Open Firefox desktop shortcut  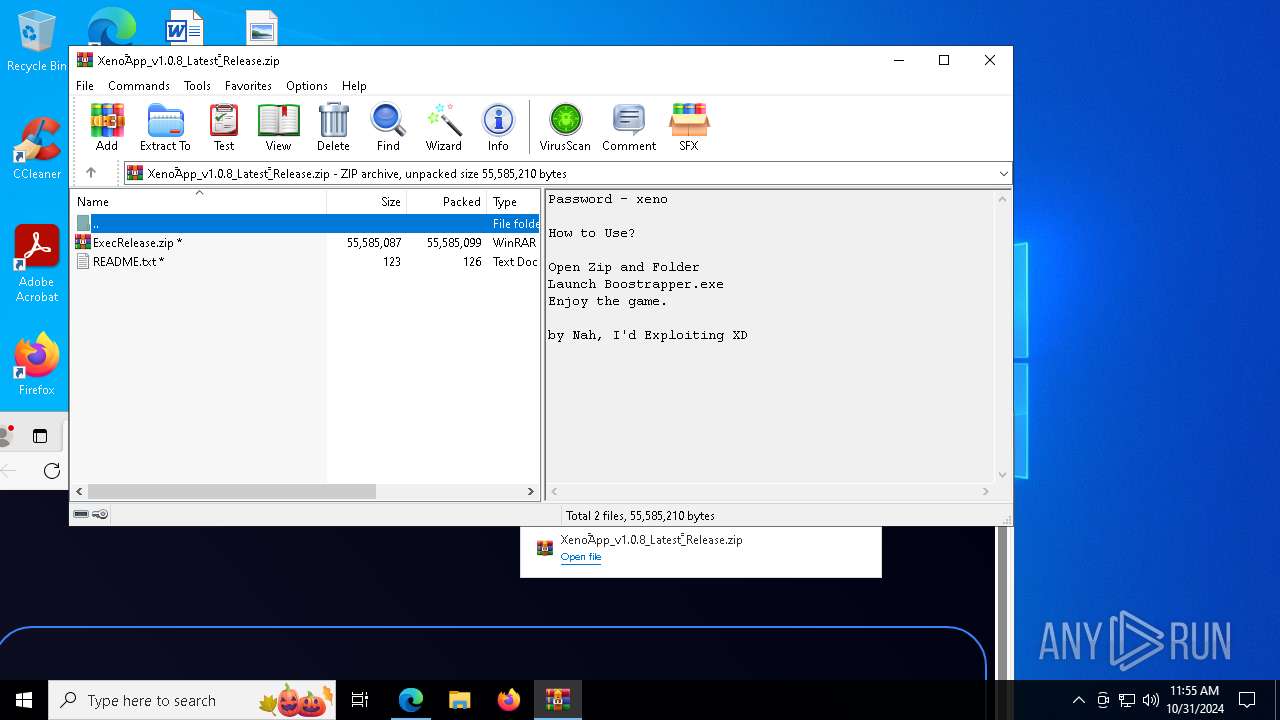[37, 365]
